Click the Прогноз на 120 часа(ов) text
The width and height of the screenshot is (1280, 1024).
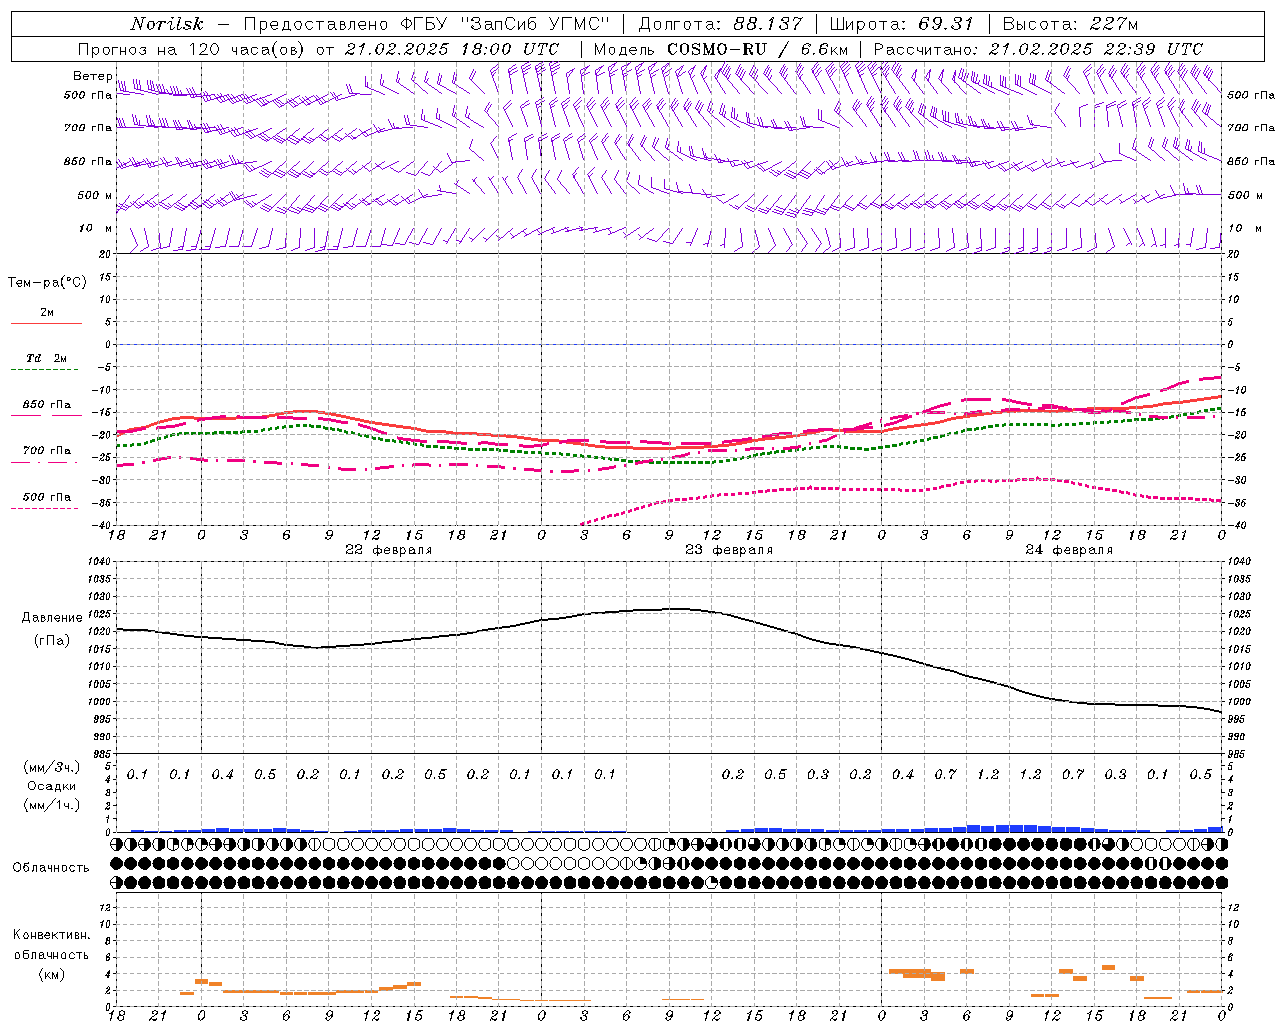pos(193,49)
